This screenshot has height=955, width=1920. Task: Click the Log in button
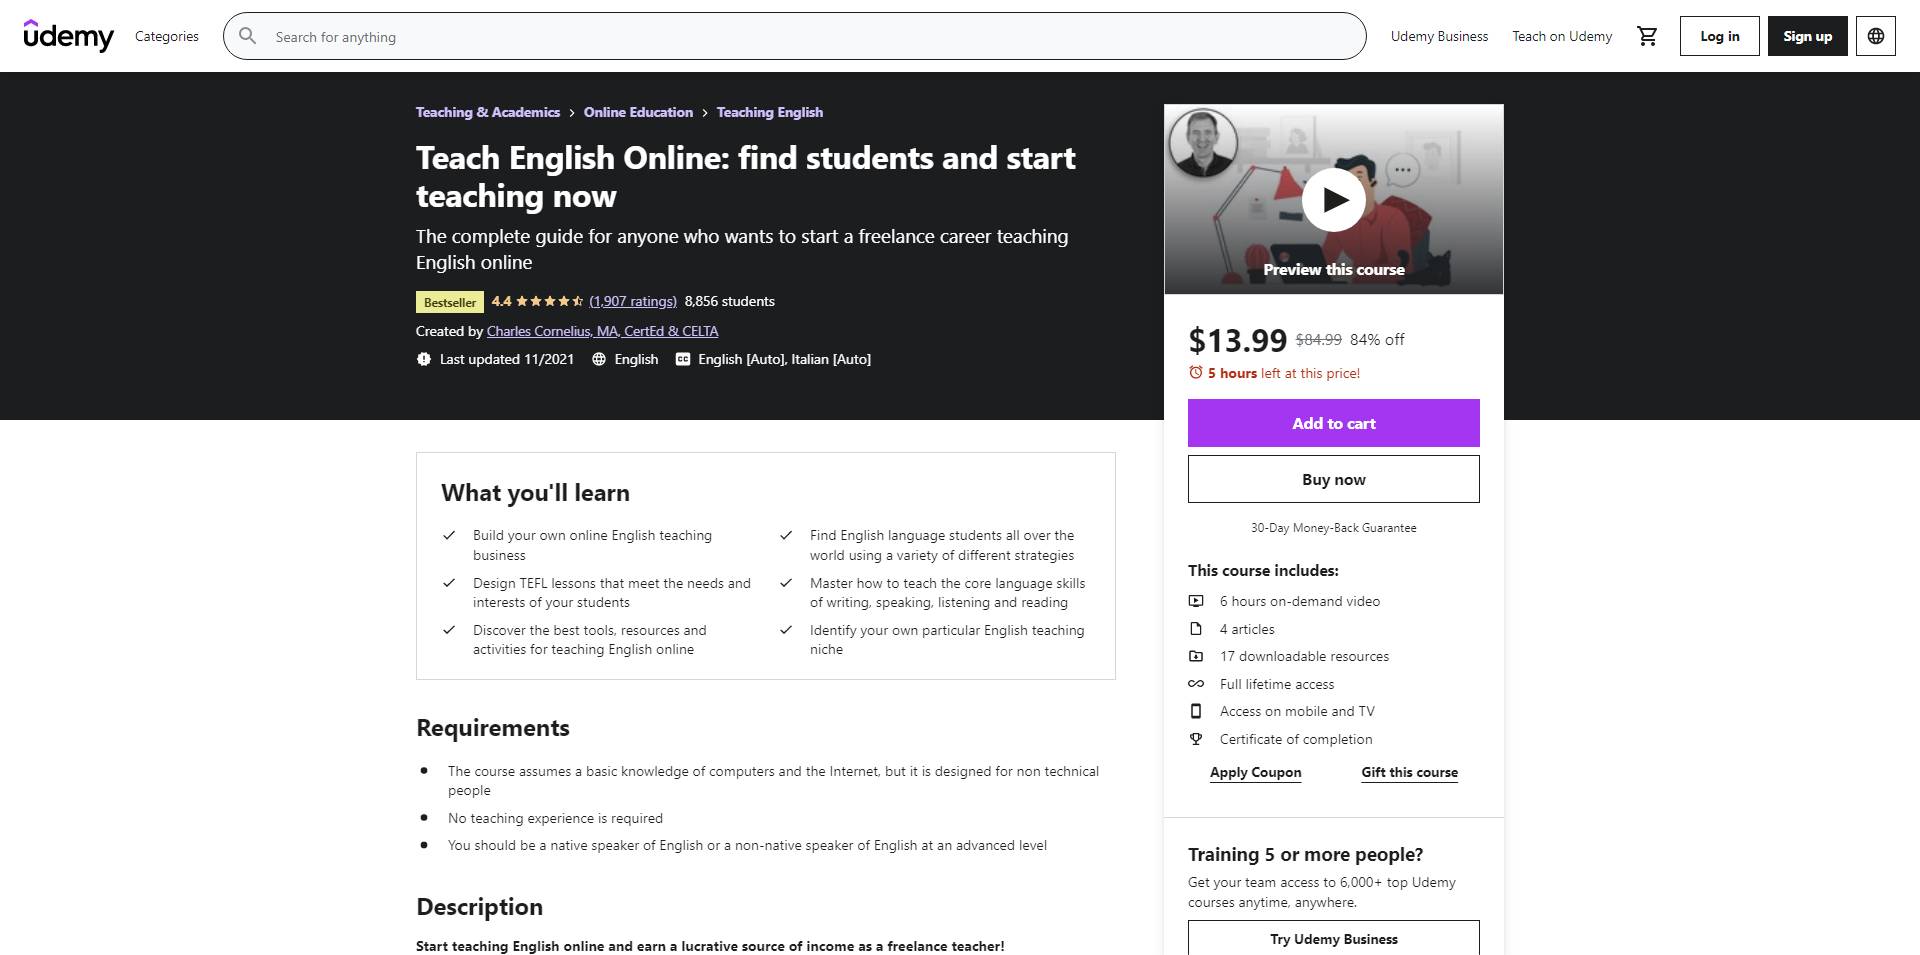[x=1719, y=36]
